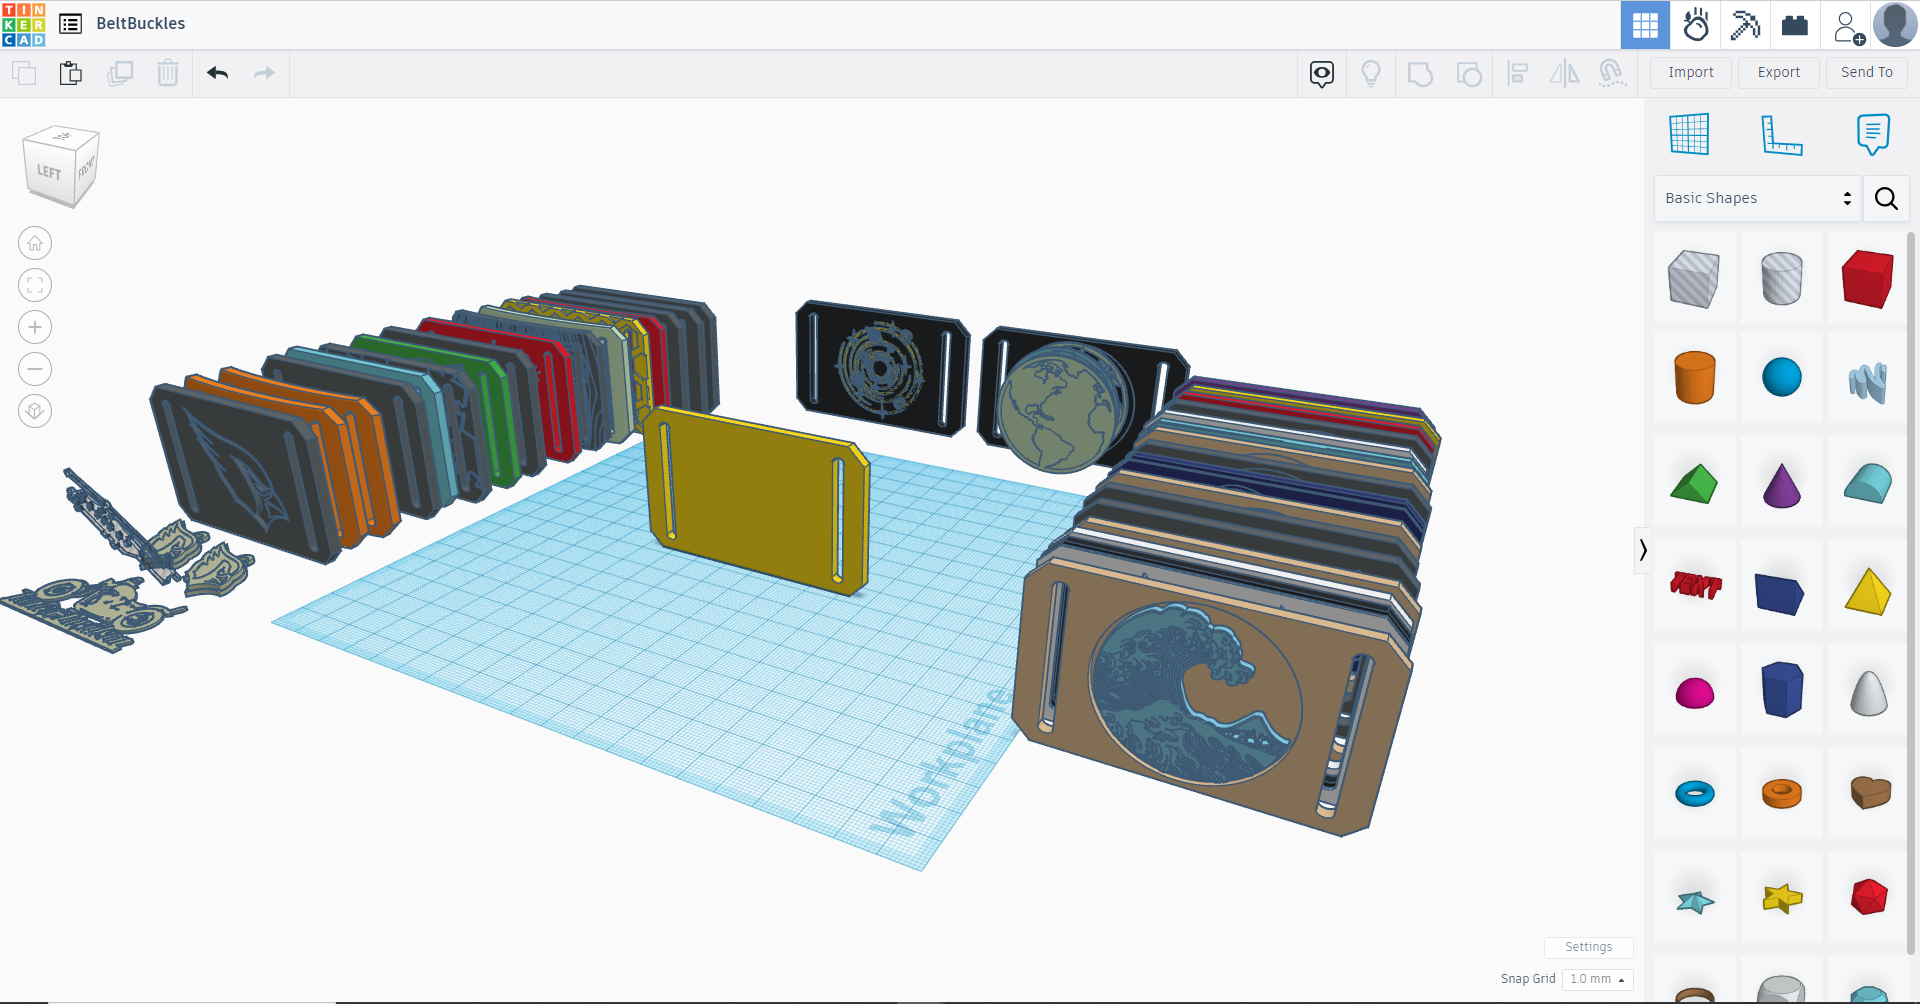
Task: Search shapes with the magnifier icon
Action: pos(1887,198)
